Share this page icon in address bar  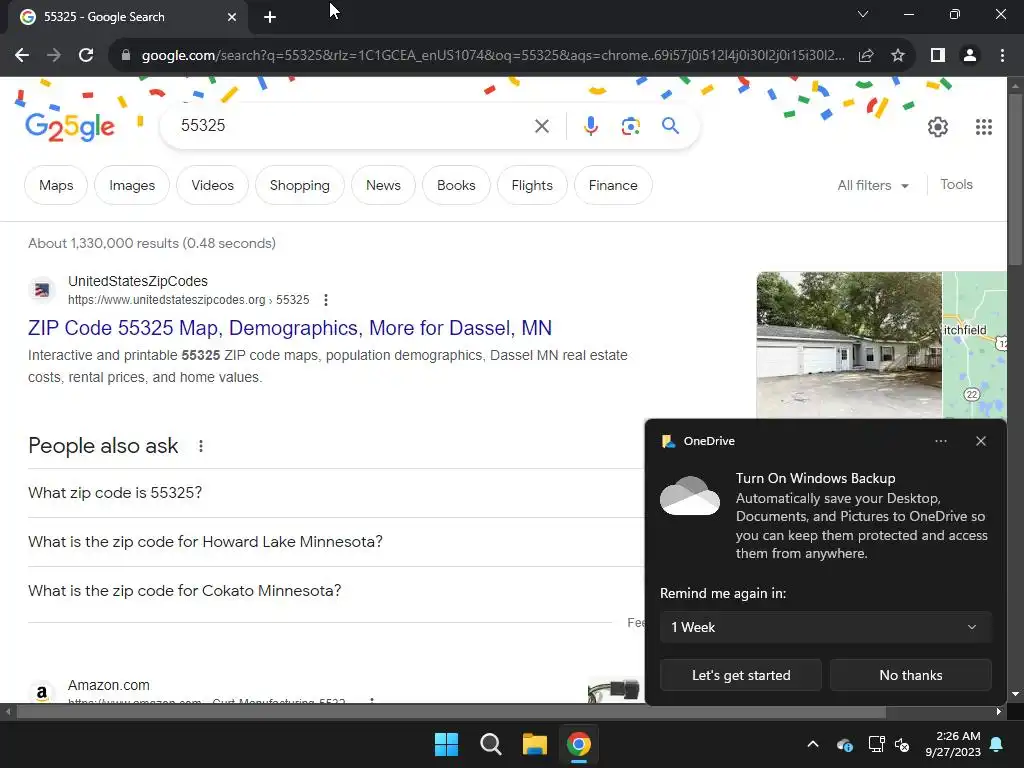[x=866, y=56]
